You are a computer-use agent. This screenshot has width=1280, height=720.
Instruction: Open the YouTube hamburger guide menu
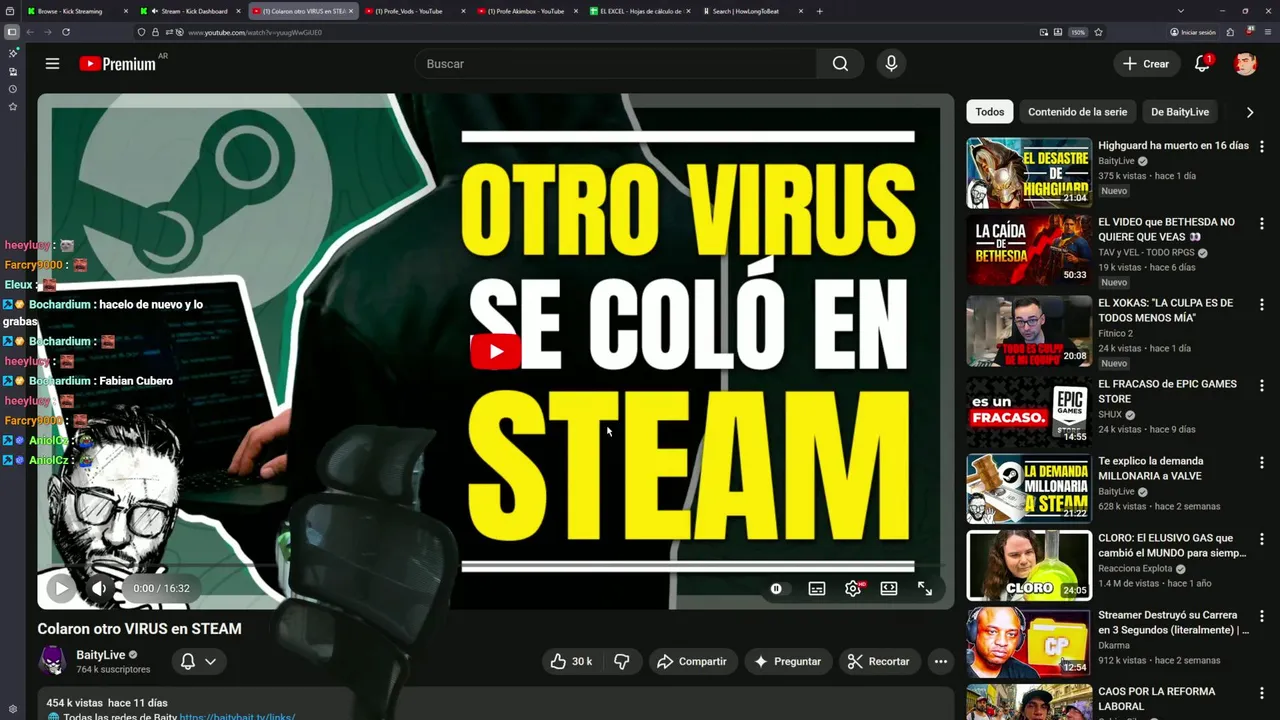52,64
